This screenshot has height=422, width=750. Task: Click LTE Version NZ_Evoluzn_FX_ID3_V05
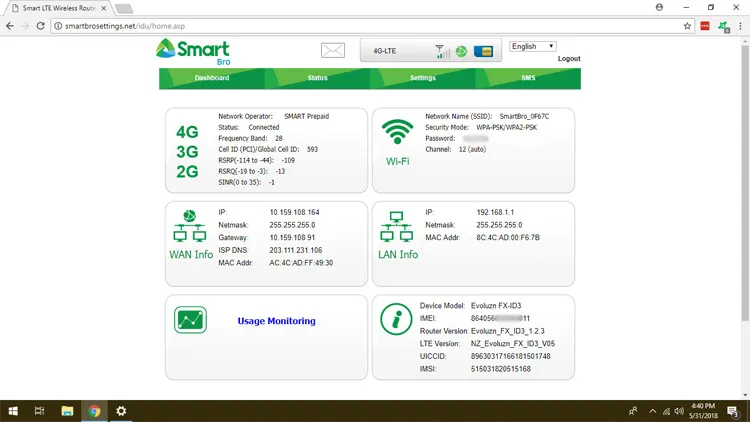(513, 344)
